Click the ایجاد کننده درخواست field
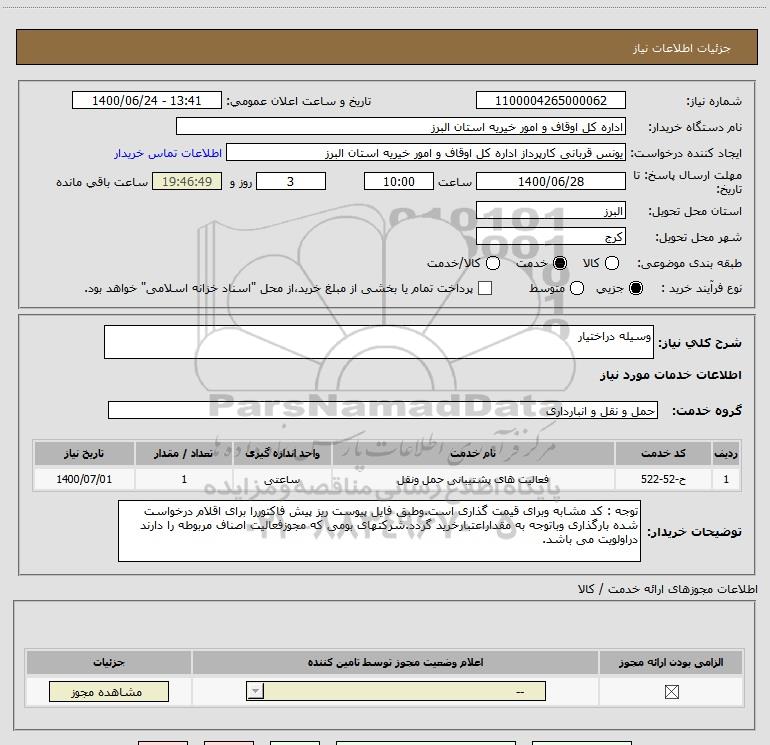 [x=426, y=153]
